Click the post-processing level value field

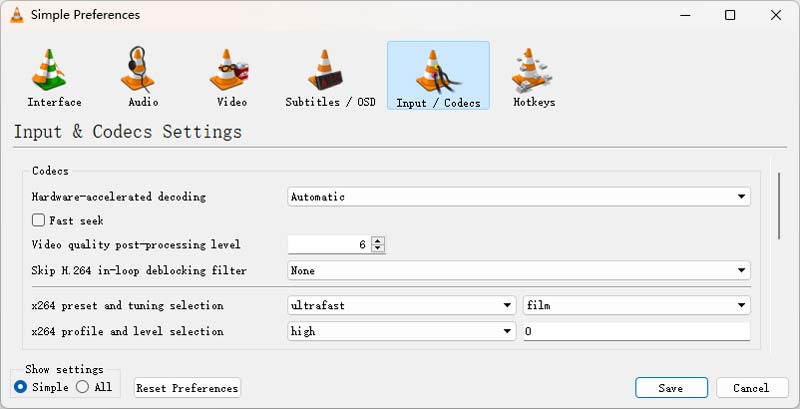[329, 245]
